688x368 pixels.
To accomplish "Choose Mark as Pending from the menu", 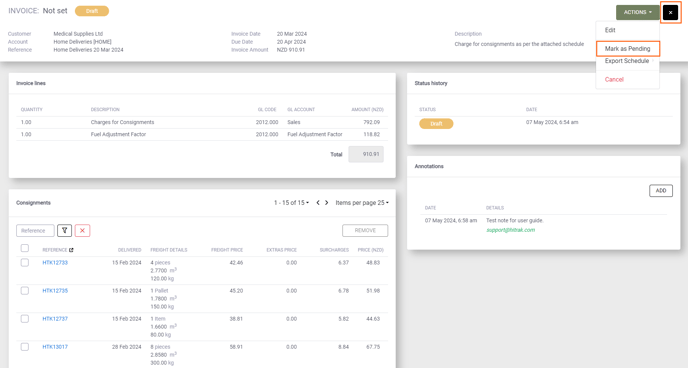I will point(627,49).
